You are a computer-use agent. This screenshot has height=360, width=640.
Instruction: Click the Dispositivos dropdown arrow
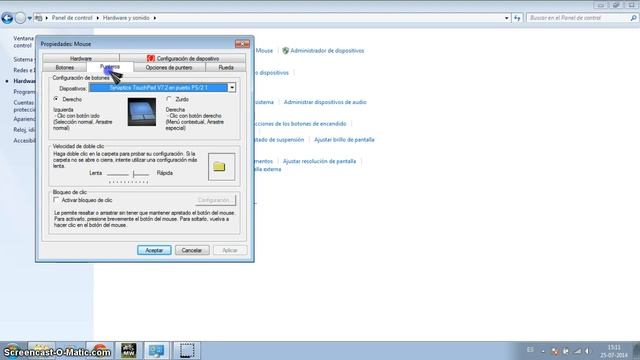point(232,87)
